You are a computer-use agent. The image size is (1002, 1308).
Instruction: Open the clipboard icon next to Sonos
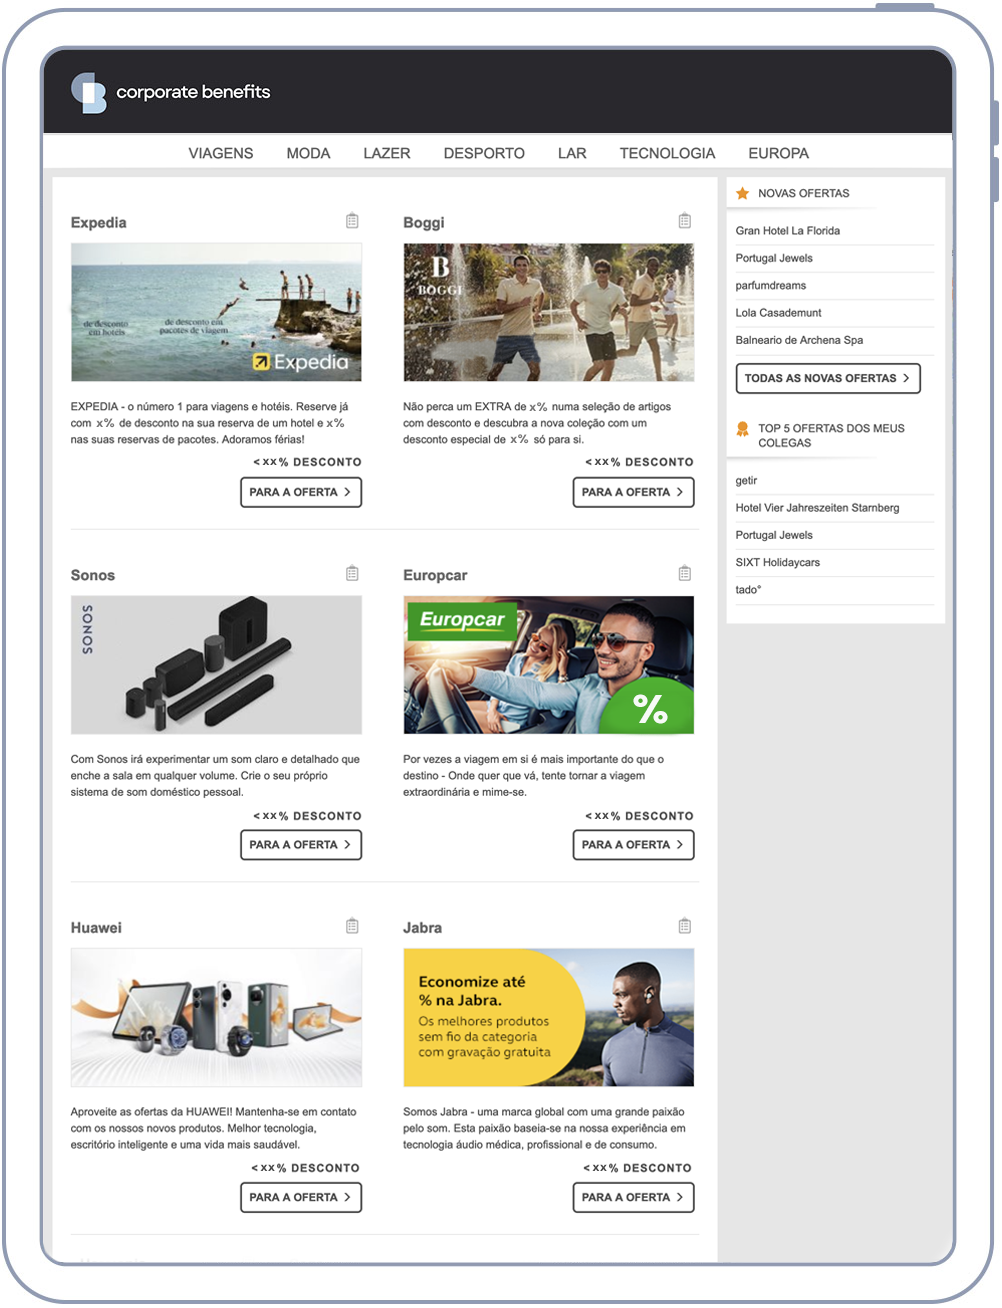point(352,574)
